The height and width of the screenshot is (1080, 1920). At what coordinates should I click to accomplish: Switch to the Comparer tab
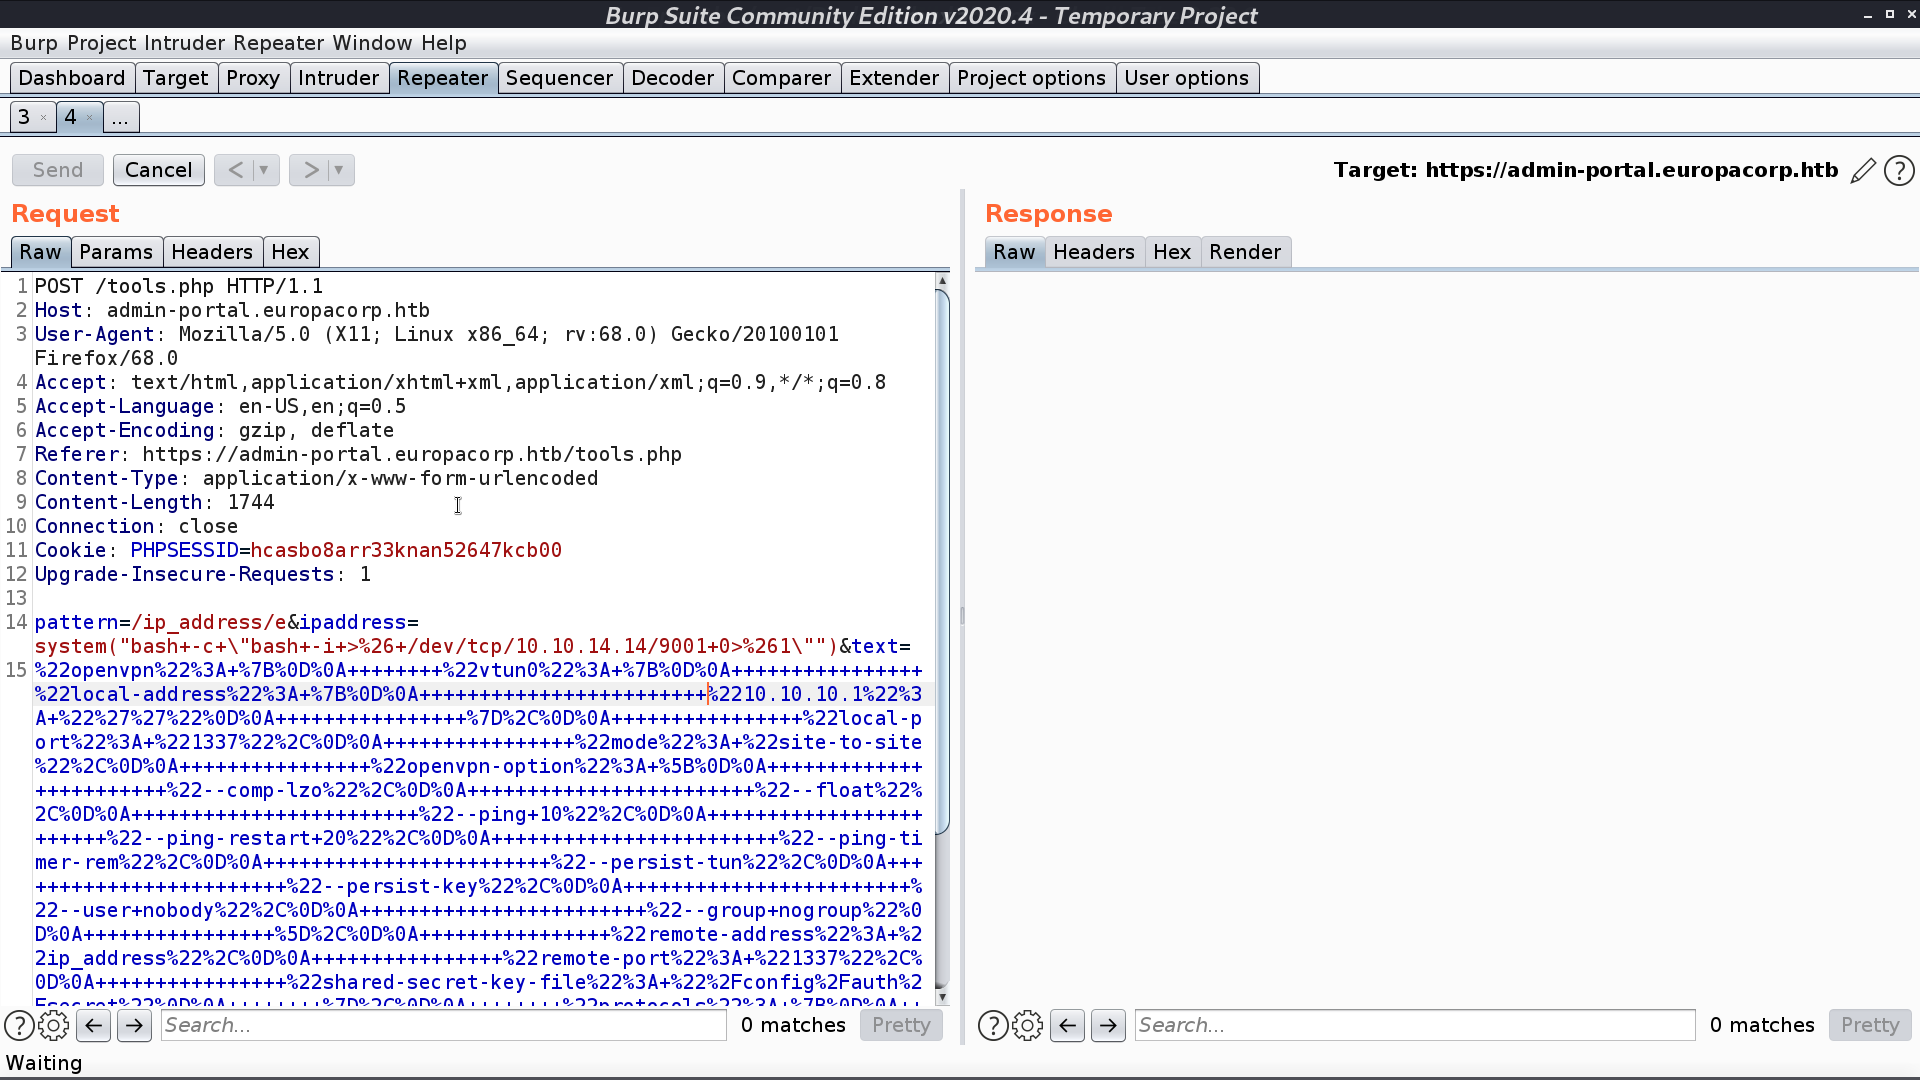(782, 78)
